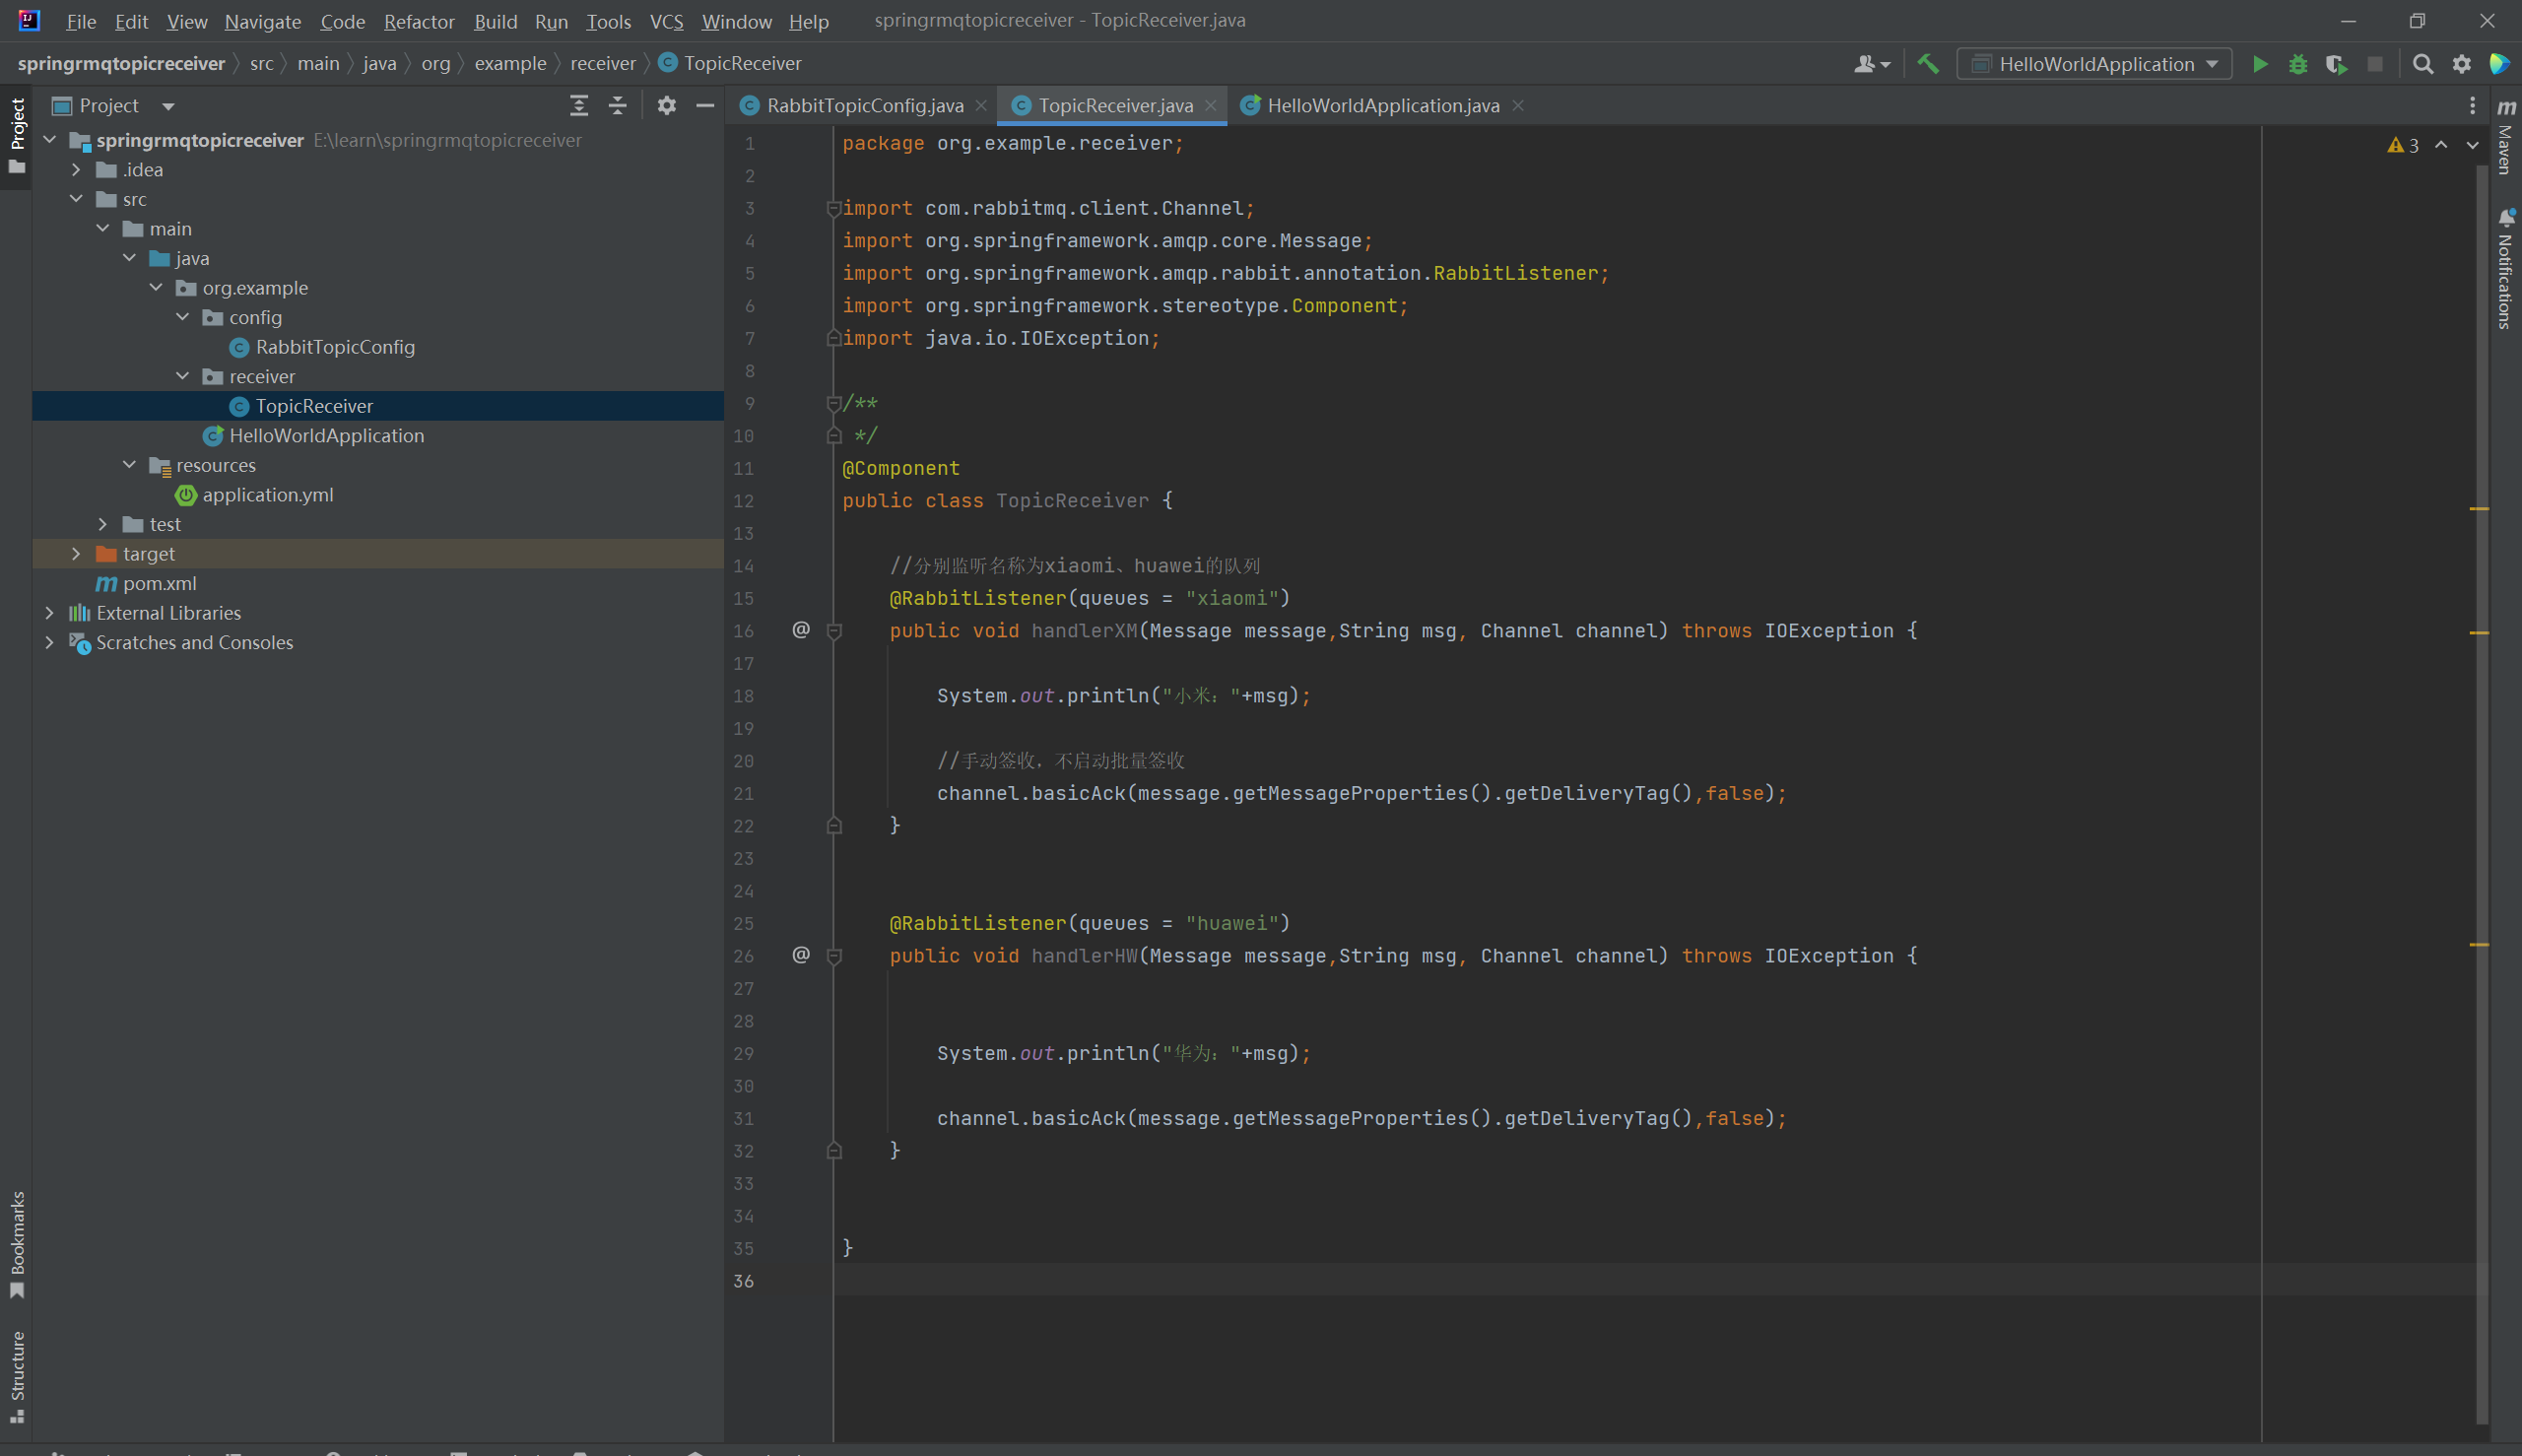This screenshot has width=2522, height=1456.
Task: Expand External Libraries node
Action: pos(50,613)
